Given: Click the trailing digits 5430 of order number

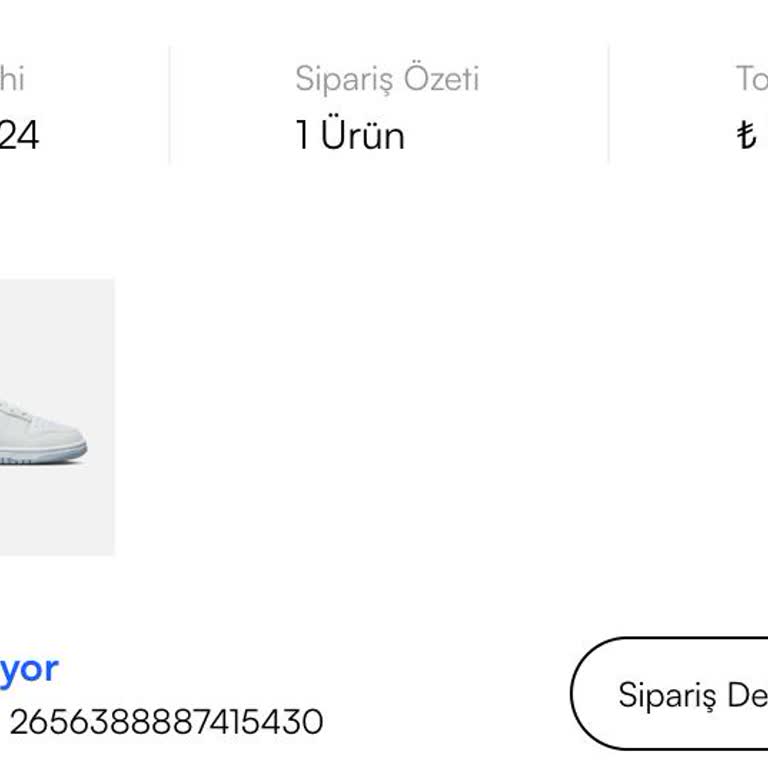Looking at the screenshot, I should coord(284,722).
